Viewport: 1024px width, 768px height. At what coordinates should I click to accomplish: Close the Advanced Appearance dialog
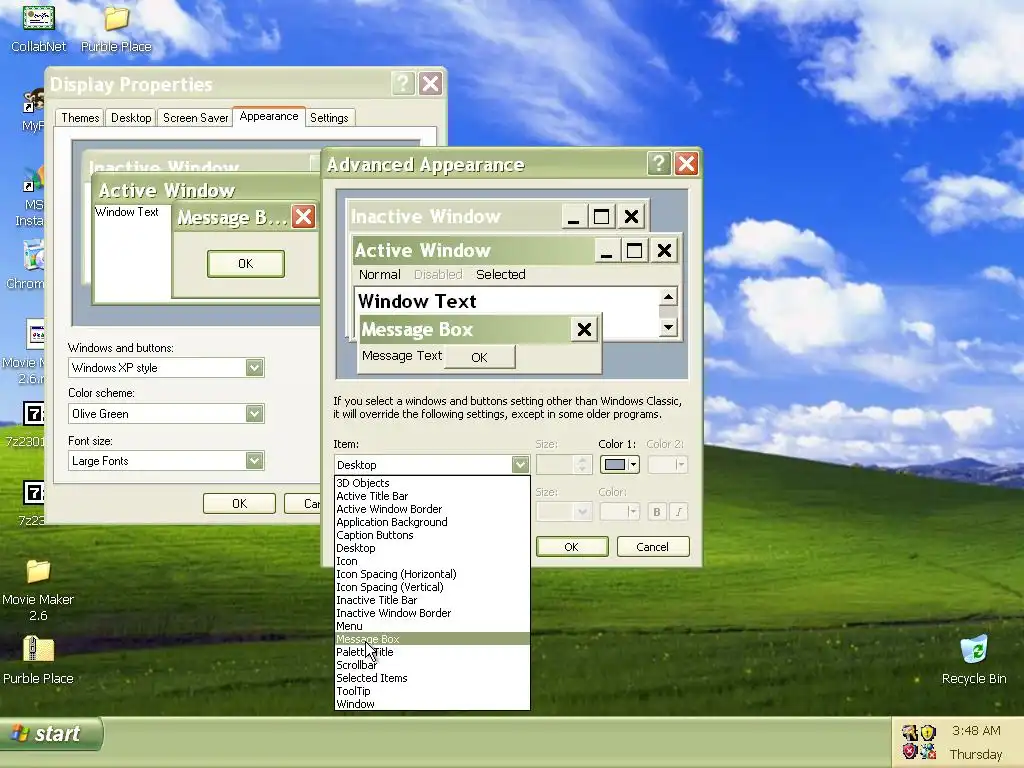pos(686,163)
